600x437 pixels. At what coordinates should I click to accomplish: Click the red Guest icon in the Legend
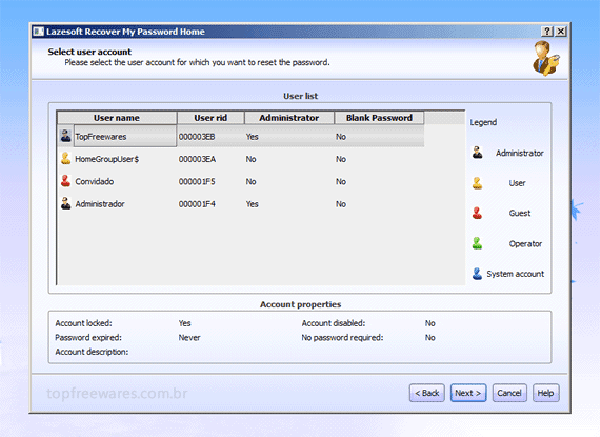[x=477, y=213]
